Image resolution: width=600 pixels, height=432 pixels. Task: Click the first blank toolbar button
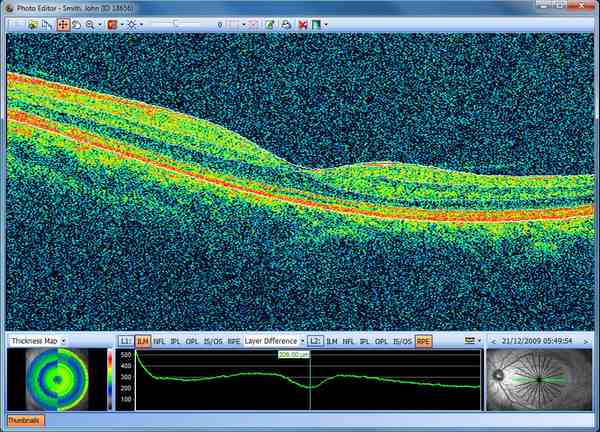17,25
